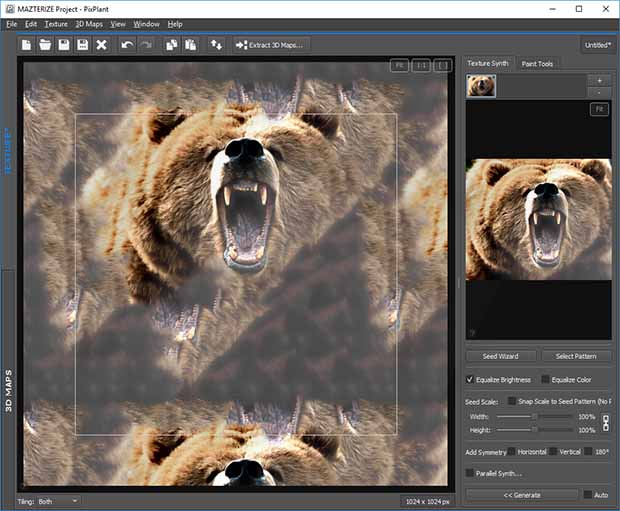Viewport: 620px width, 511px height.
Task: Toggle the width-height link chain icon
Action: (x=605, y=423)
